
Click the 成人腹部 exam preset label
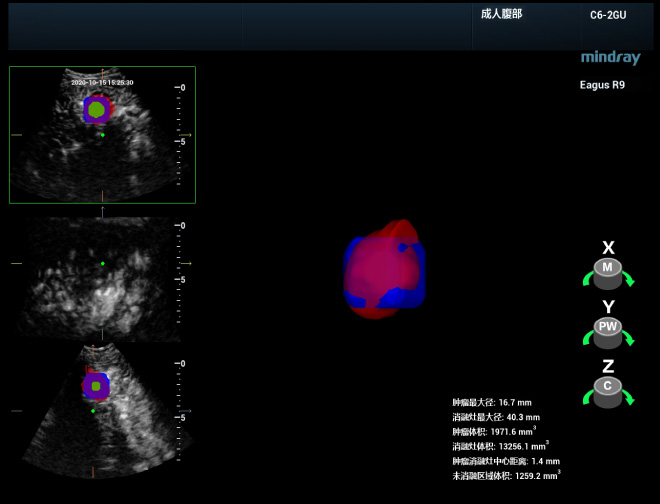coord(501,14)
